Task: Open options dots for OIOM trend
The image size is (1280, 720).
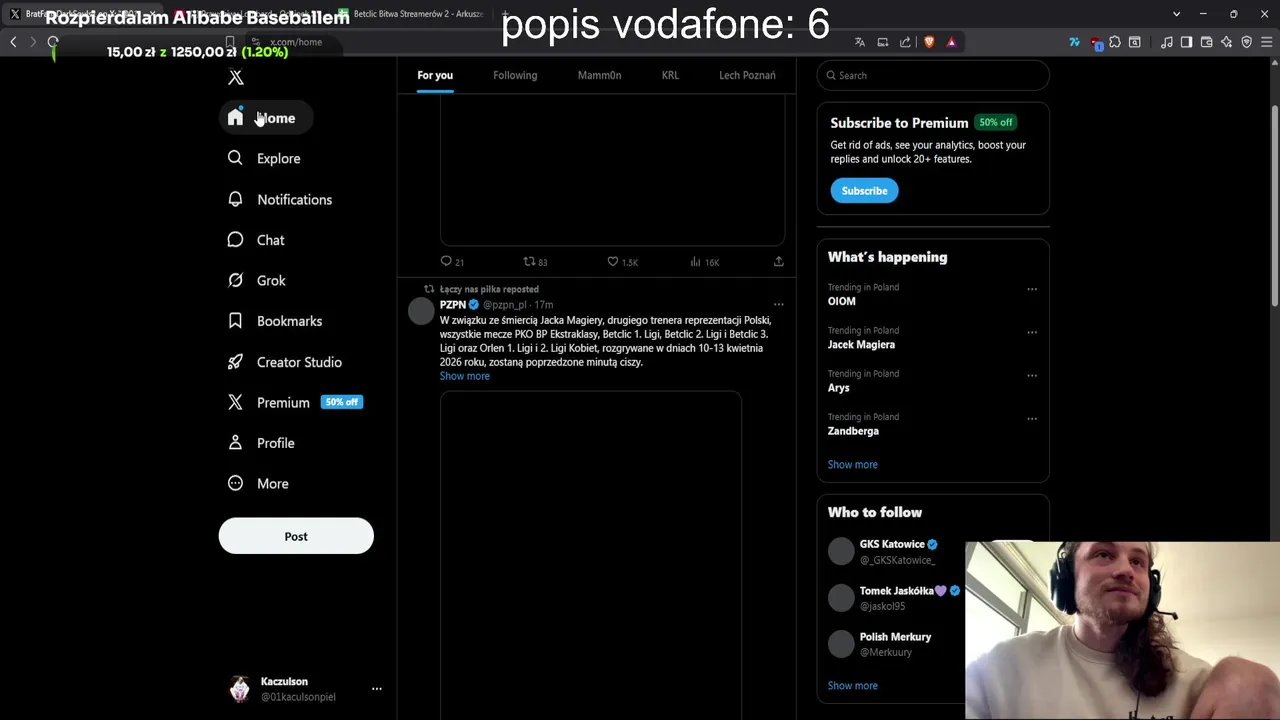Action: tap(1032, 289)
